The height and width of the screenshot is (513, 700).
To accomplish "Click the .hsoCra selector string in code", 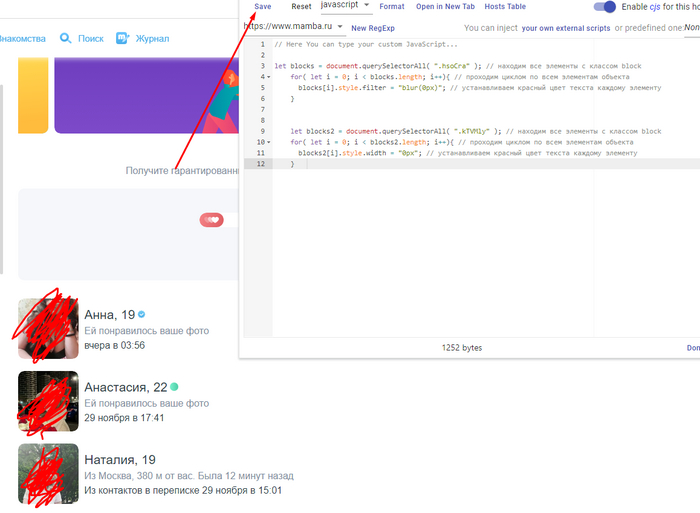I will click(452, 66).
